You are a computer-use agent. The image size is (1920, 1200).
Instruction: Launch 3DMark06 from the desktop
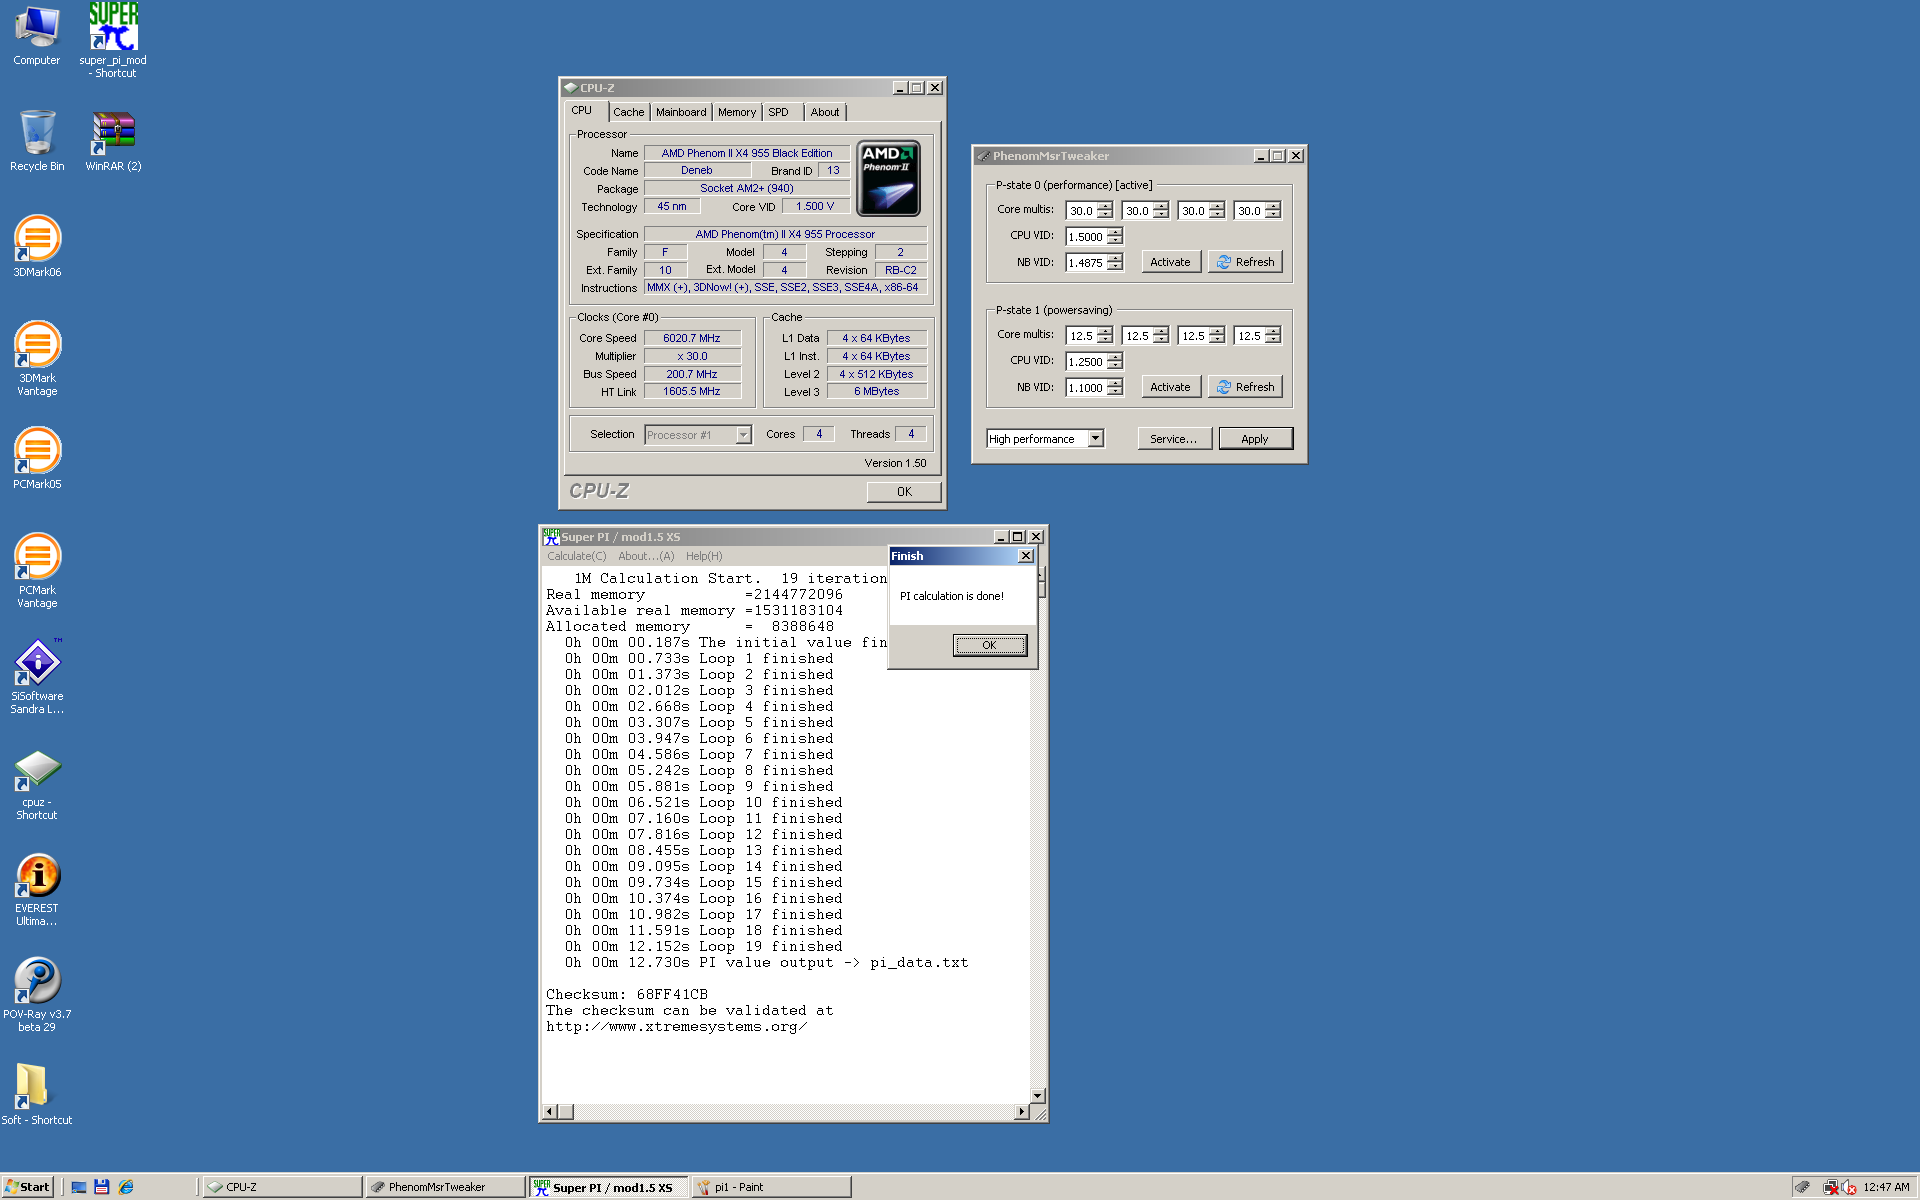37,246
